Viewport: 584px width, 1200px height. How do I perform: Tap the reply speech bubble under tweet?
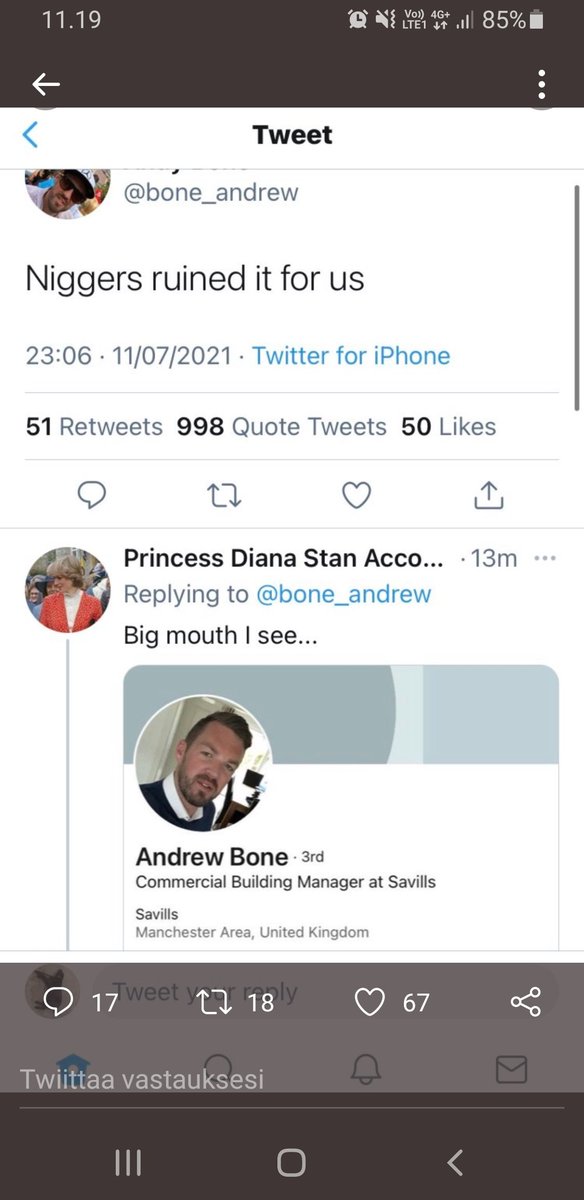(x=91, y=494)
